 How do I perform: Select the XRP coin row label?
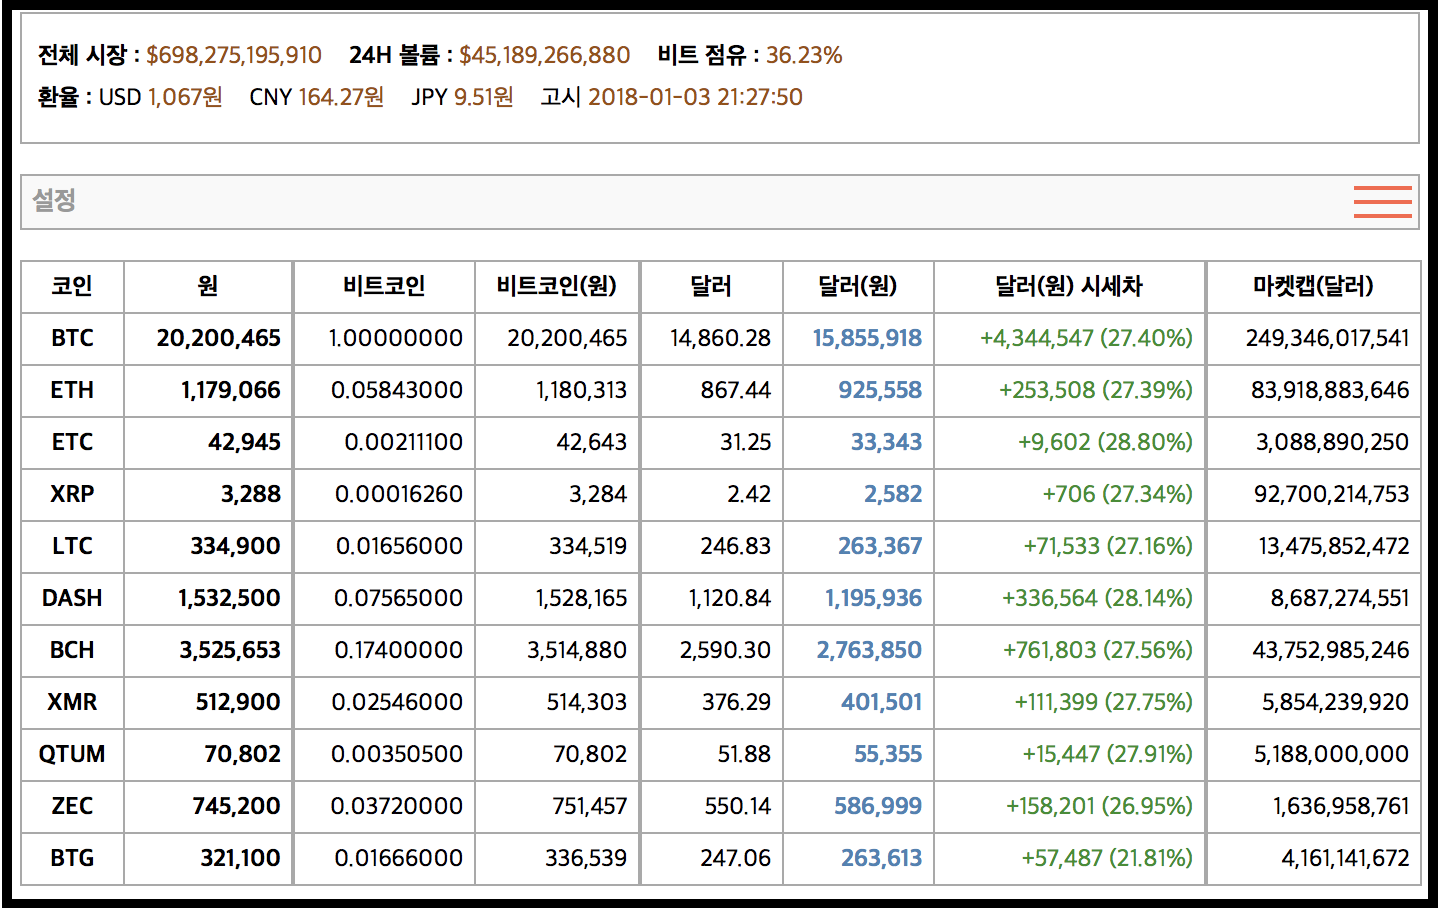point(72,495)
